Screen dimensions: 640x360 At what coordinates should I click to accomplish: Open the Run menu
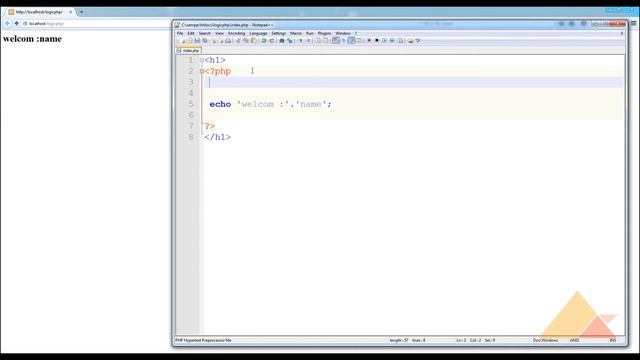(310, 33)
